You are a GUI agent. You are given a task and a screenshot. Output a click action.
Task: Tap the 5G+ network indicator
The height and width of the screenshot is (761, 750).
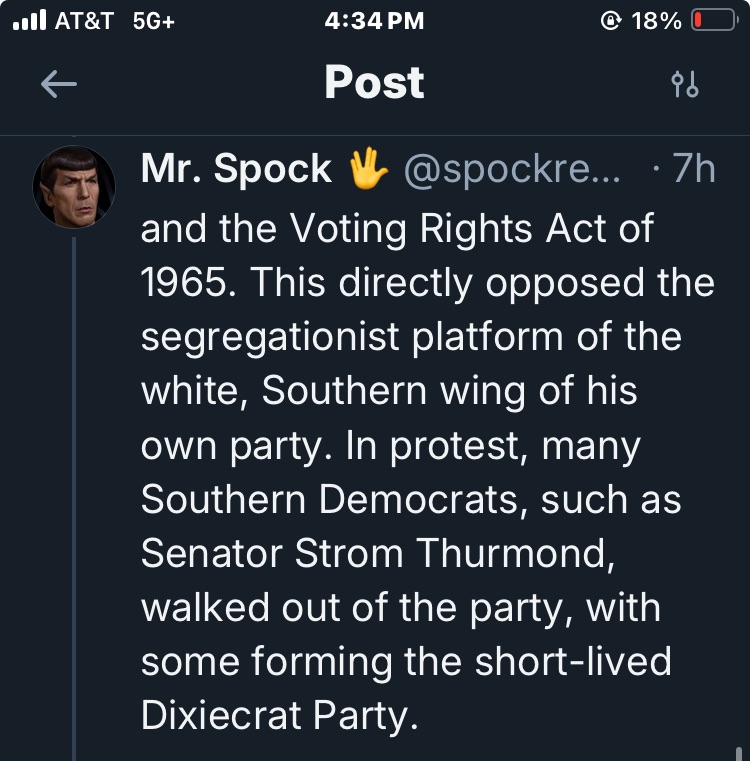tap(153, 21)
